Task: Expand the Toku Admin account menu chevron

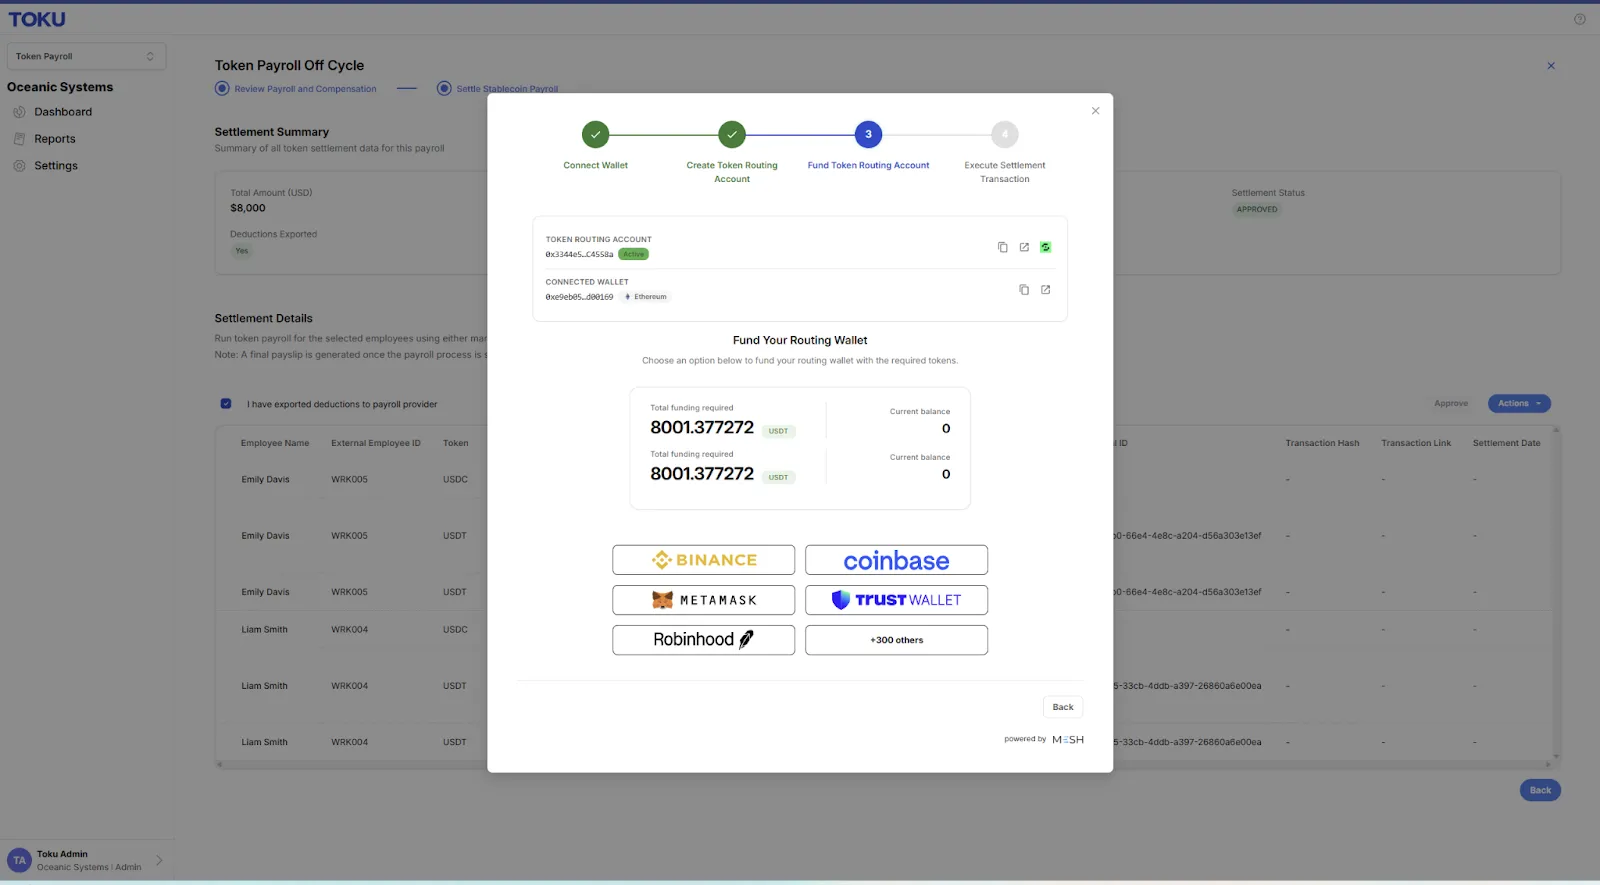Action: pyautogui.click(x=159, y=860)
